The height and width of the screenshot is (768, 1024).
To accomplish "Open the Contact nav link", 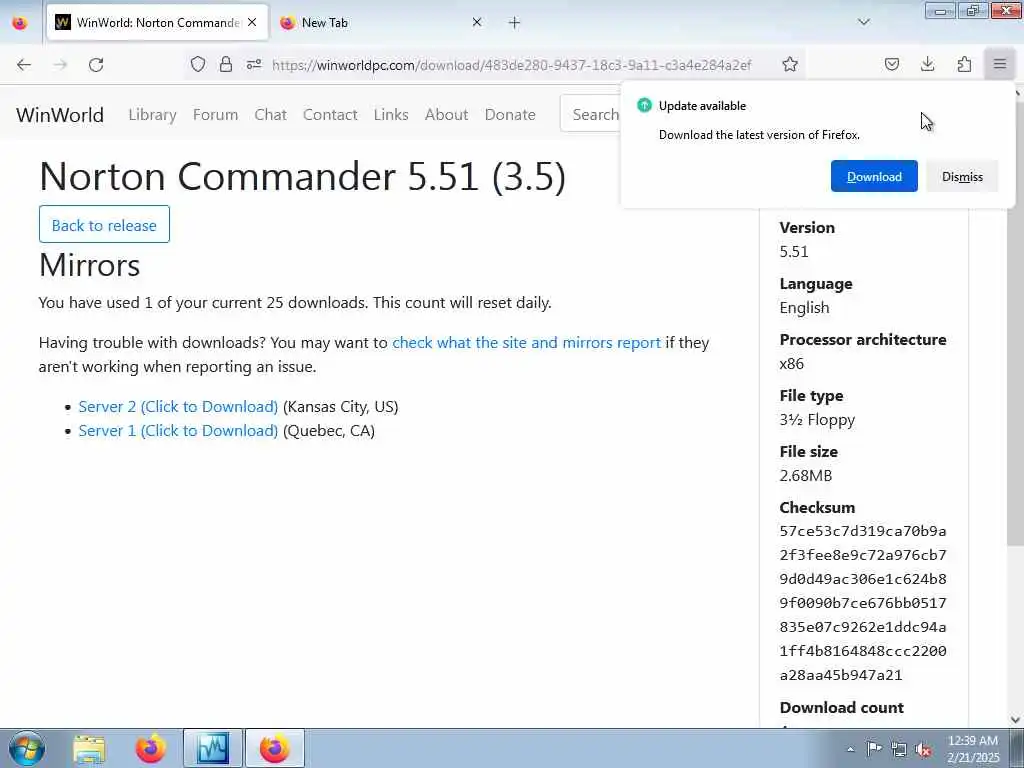I will pos(330,115).
